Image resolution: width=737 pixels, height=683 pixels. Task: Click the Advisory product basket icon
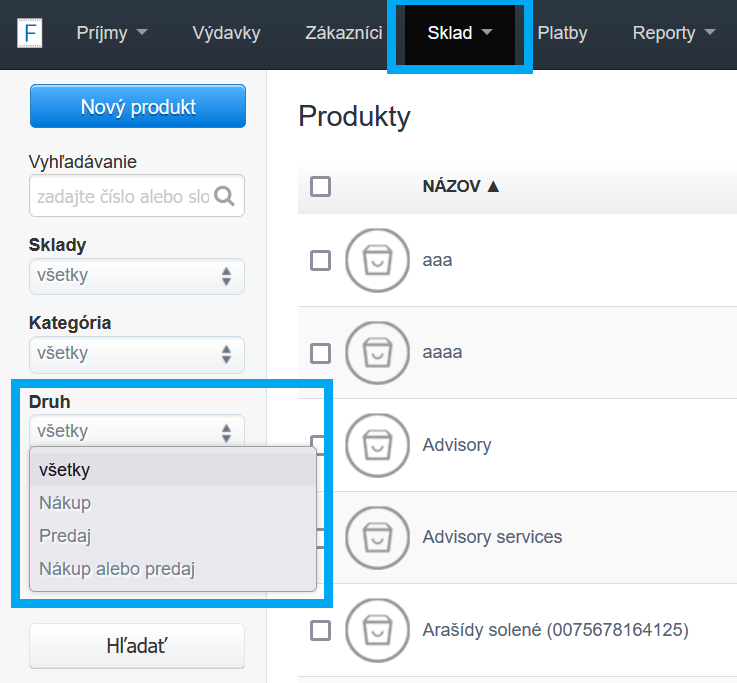(x=377, y=444)
